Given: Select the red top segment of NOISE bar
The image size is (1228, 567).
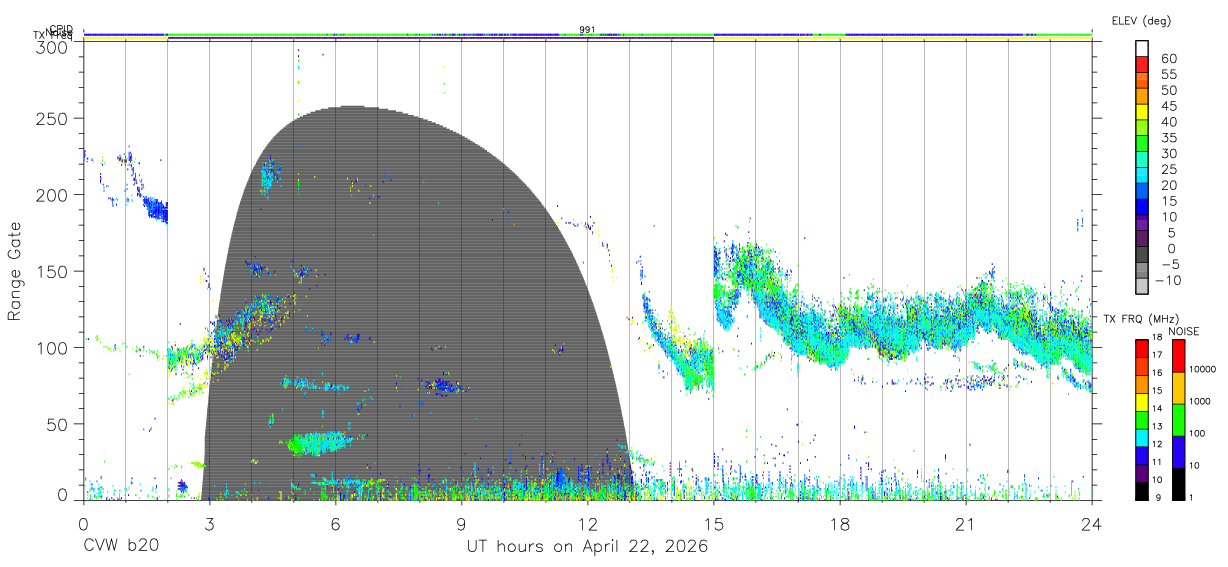Looking at the screenshot, I should click(x=1177, y=356).
